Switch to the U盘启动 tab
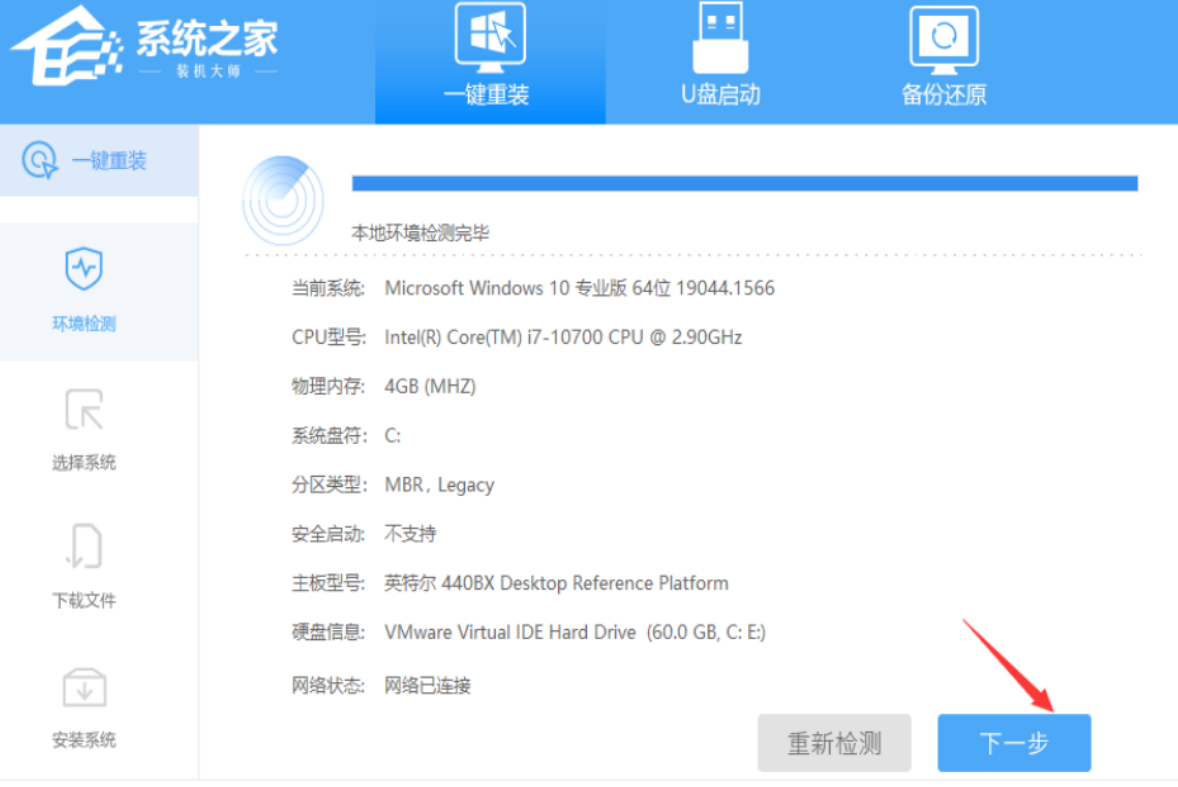 [x=720, y=39]
